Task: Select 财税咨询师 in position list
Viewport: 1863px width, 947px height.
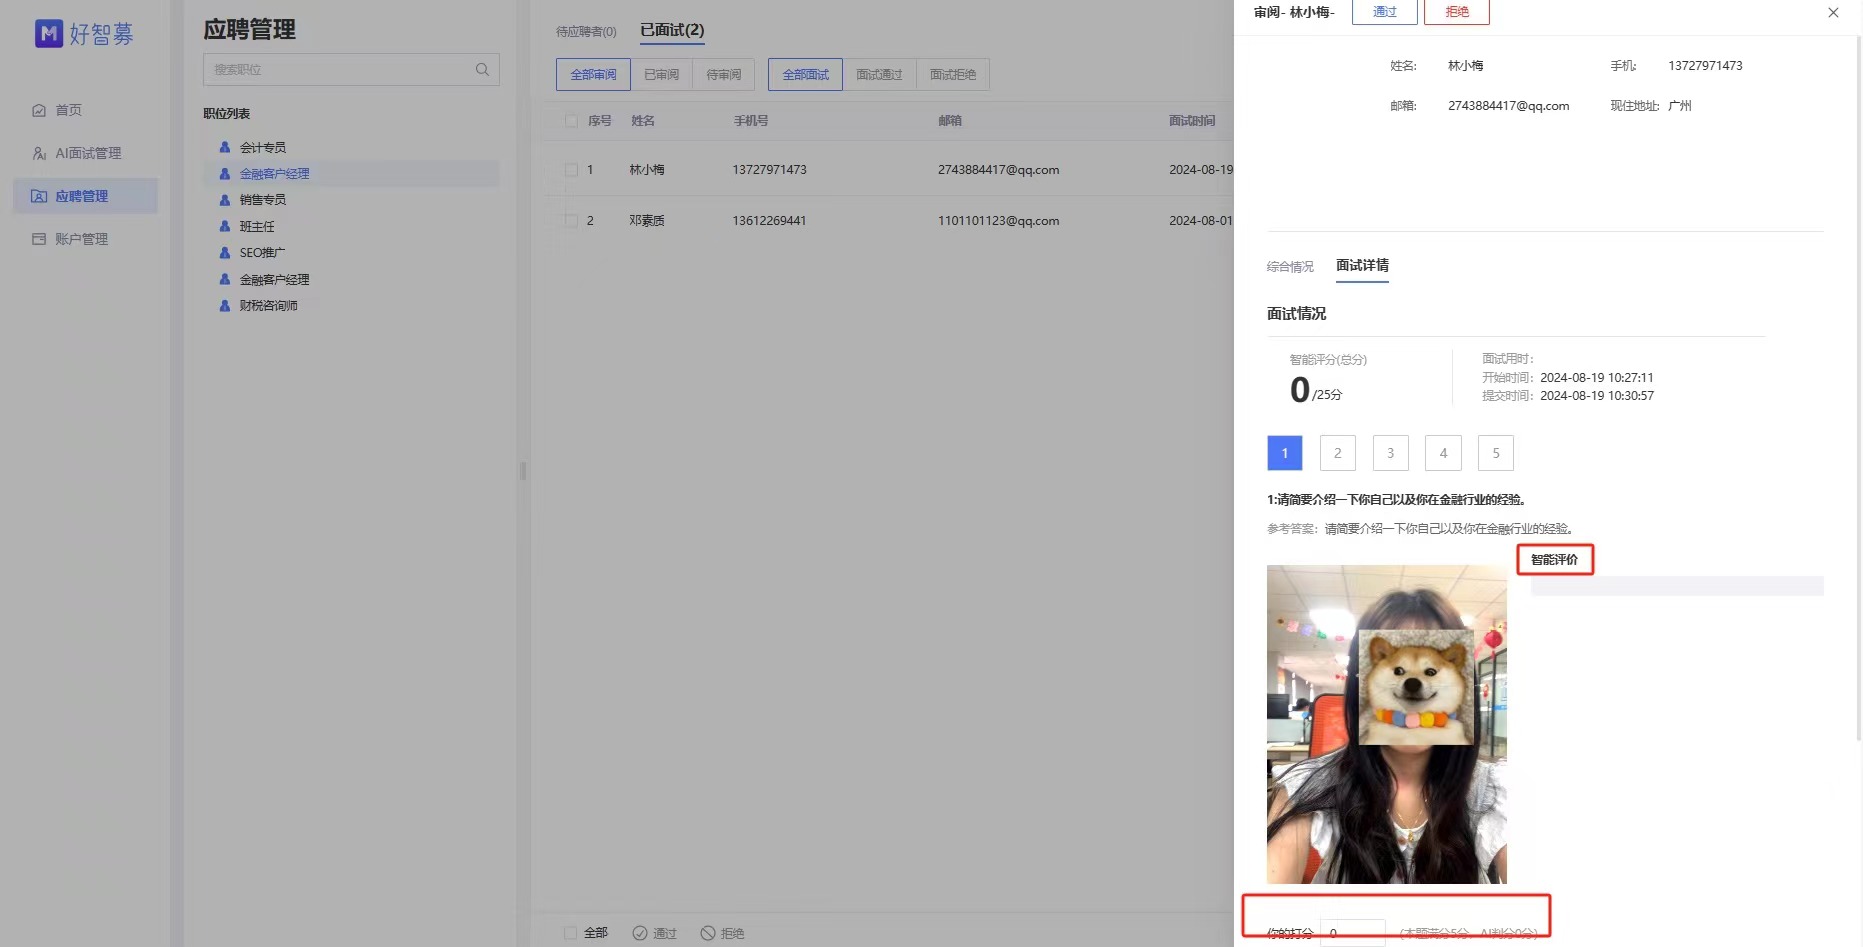Action: 268,306
